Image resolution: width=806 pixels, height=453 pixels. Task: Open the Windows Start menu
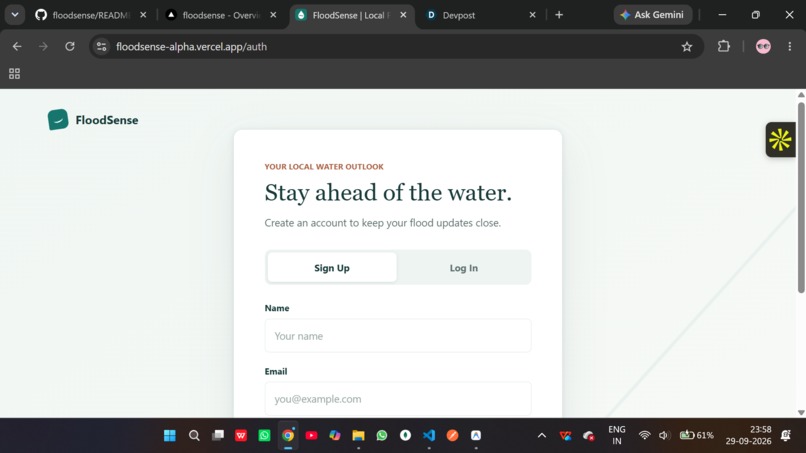[170, 436]
